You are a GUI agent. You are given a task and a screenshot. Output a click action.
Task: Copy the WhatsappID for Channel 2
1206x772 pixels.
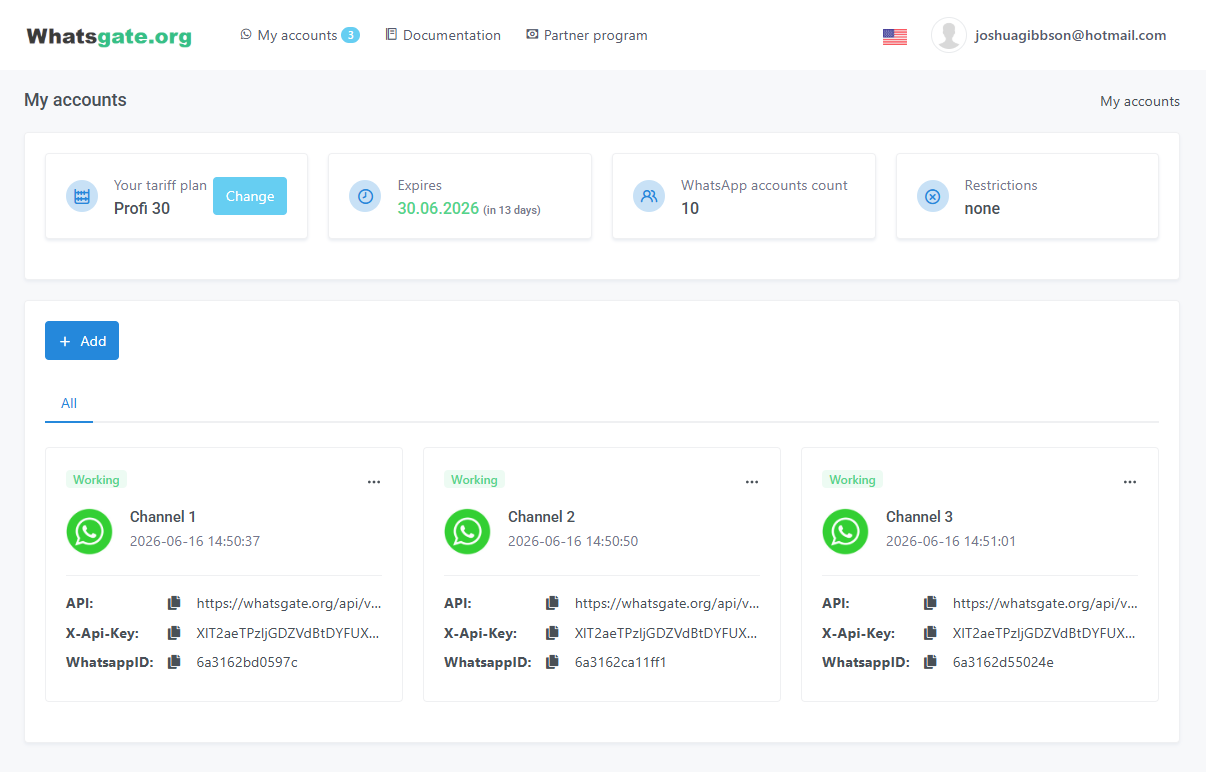[x=552, y=662]
